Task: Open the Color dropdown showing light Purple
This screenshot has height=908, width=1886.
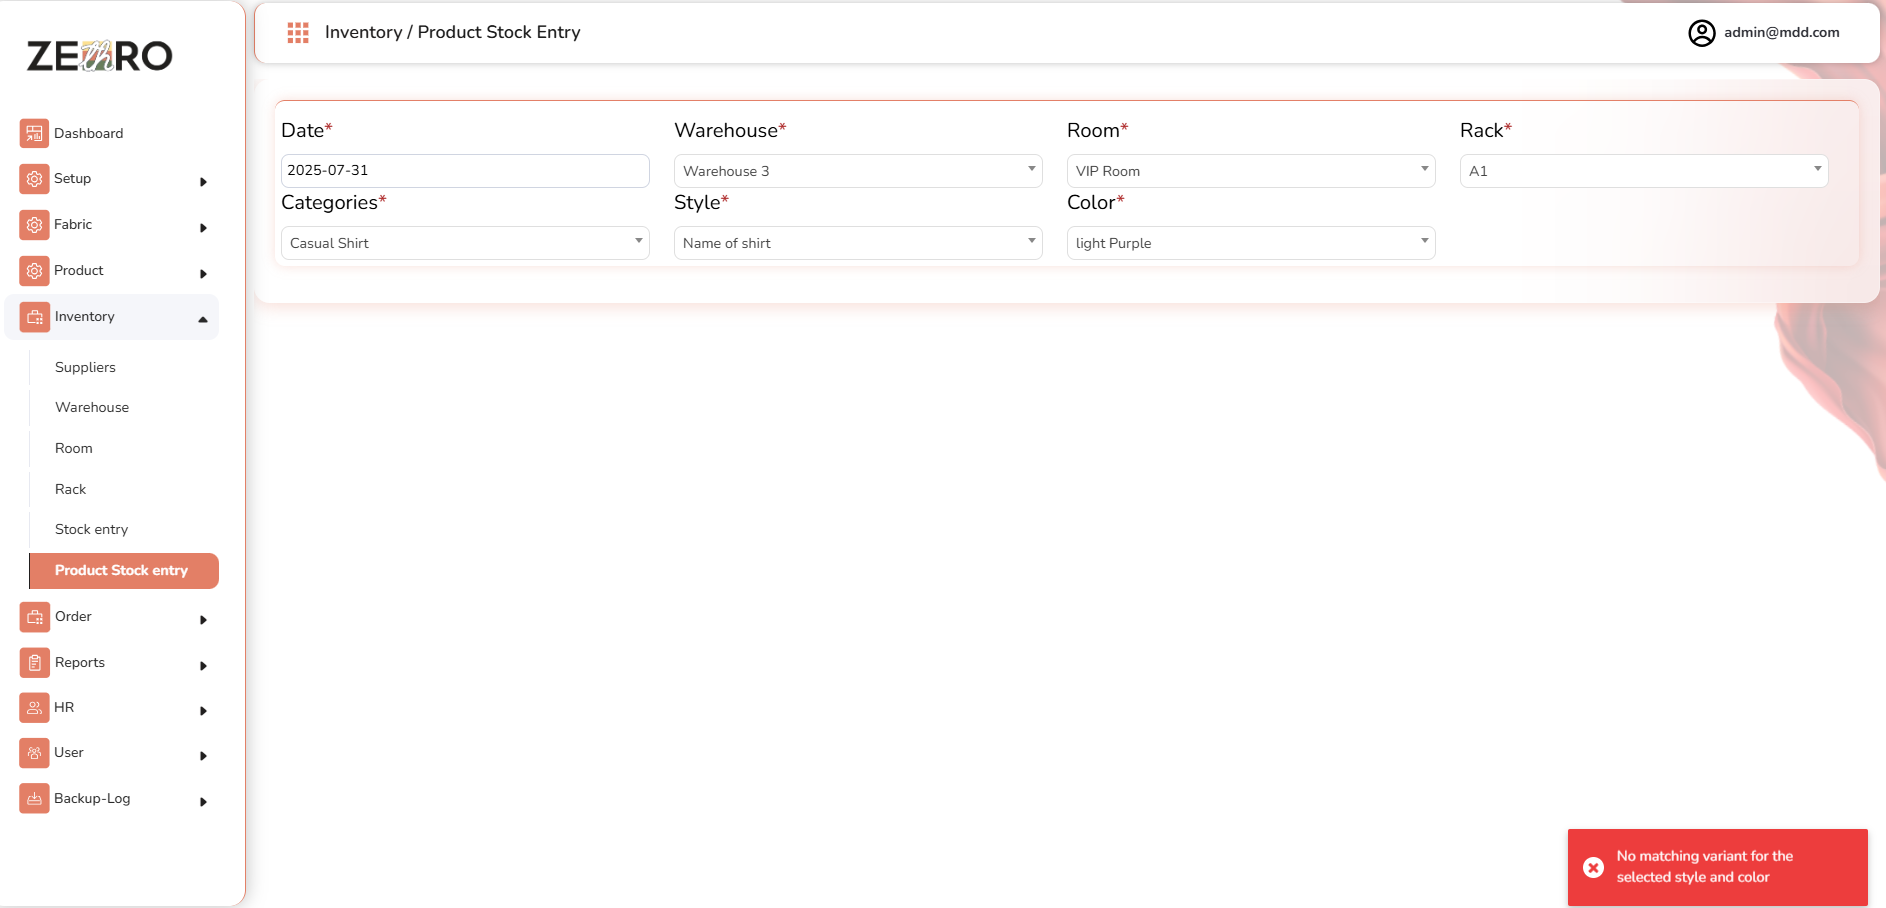Action: [1250, 243]
